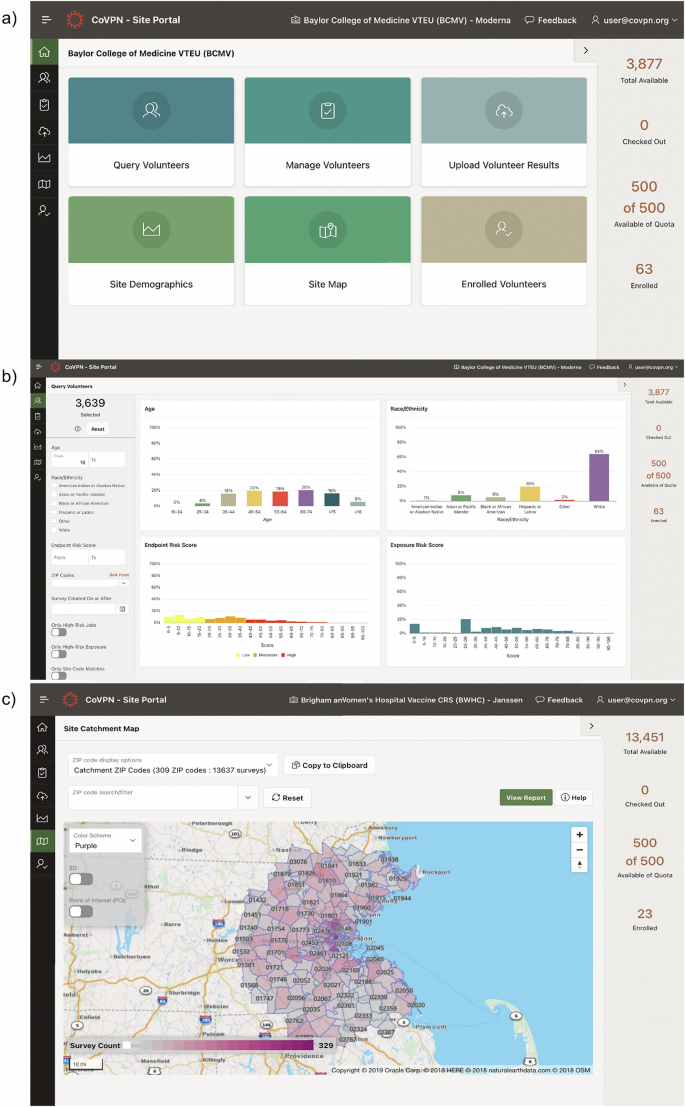Click Reset button in Query Volunteers panel
The width and height of the screenshot is (685, 1107).
click(x=97, y=429)
